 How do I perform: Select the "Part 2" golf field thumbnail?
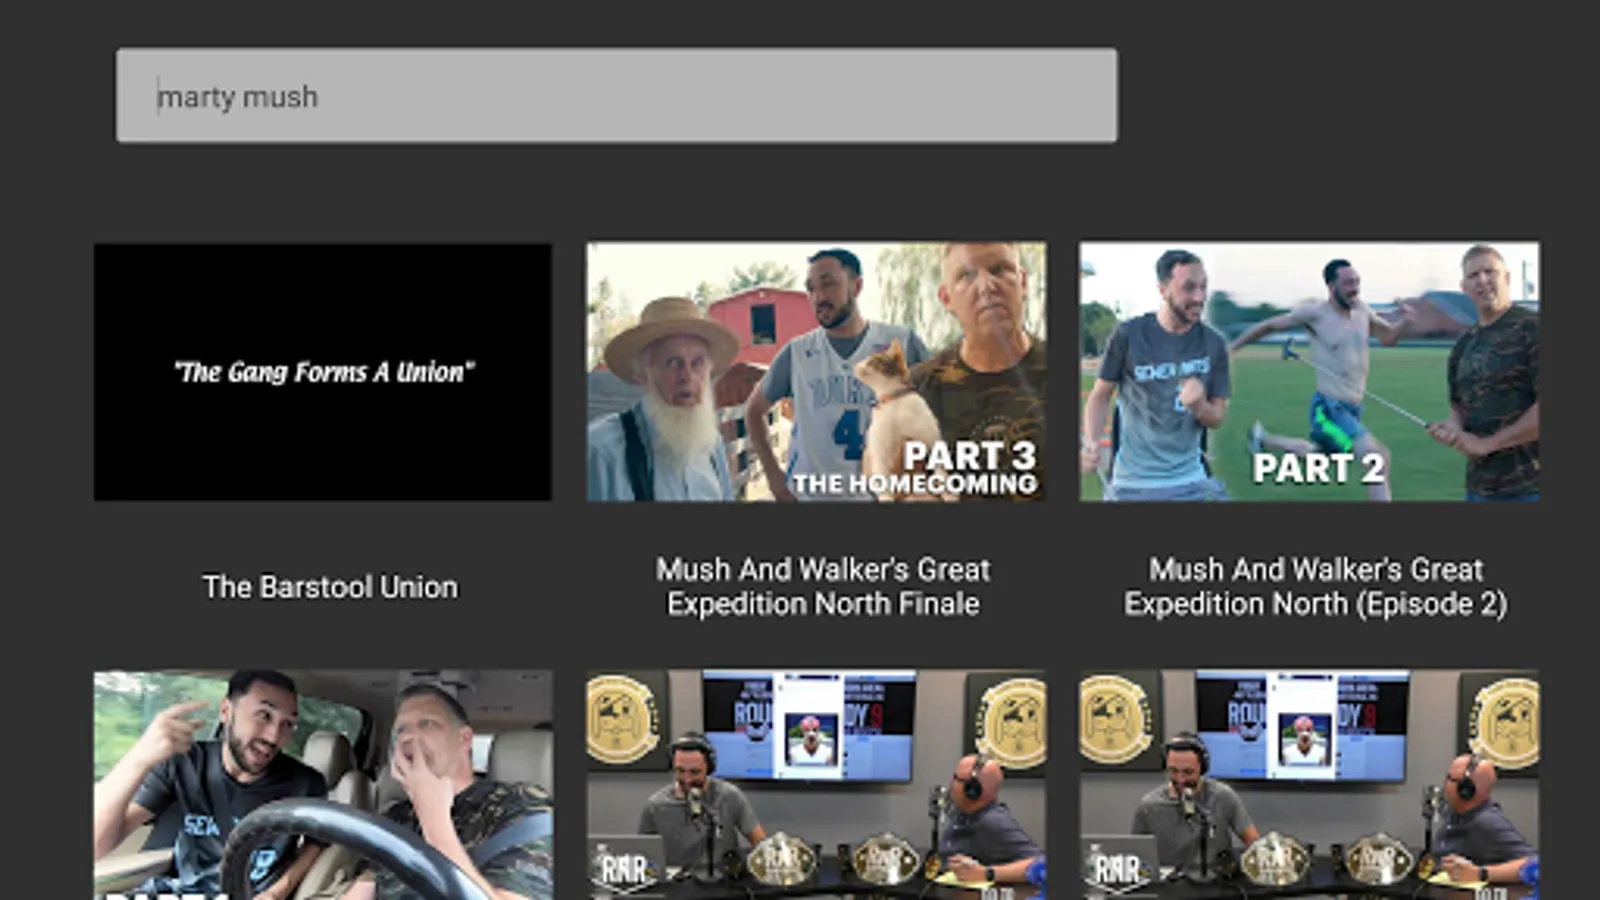1309,371
